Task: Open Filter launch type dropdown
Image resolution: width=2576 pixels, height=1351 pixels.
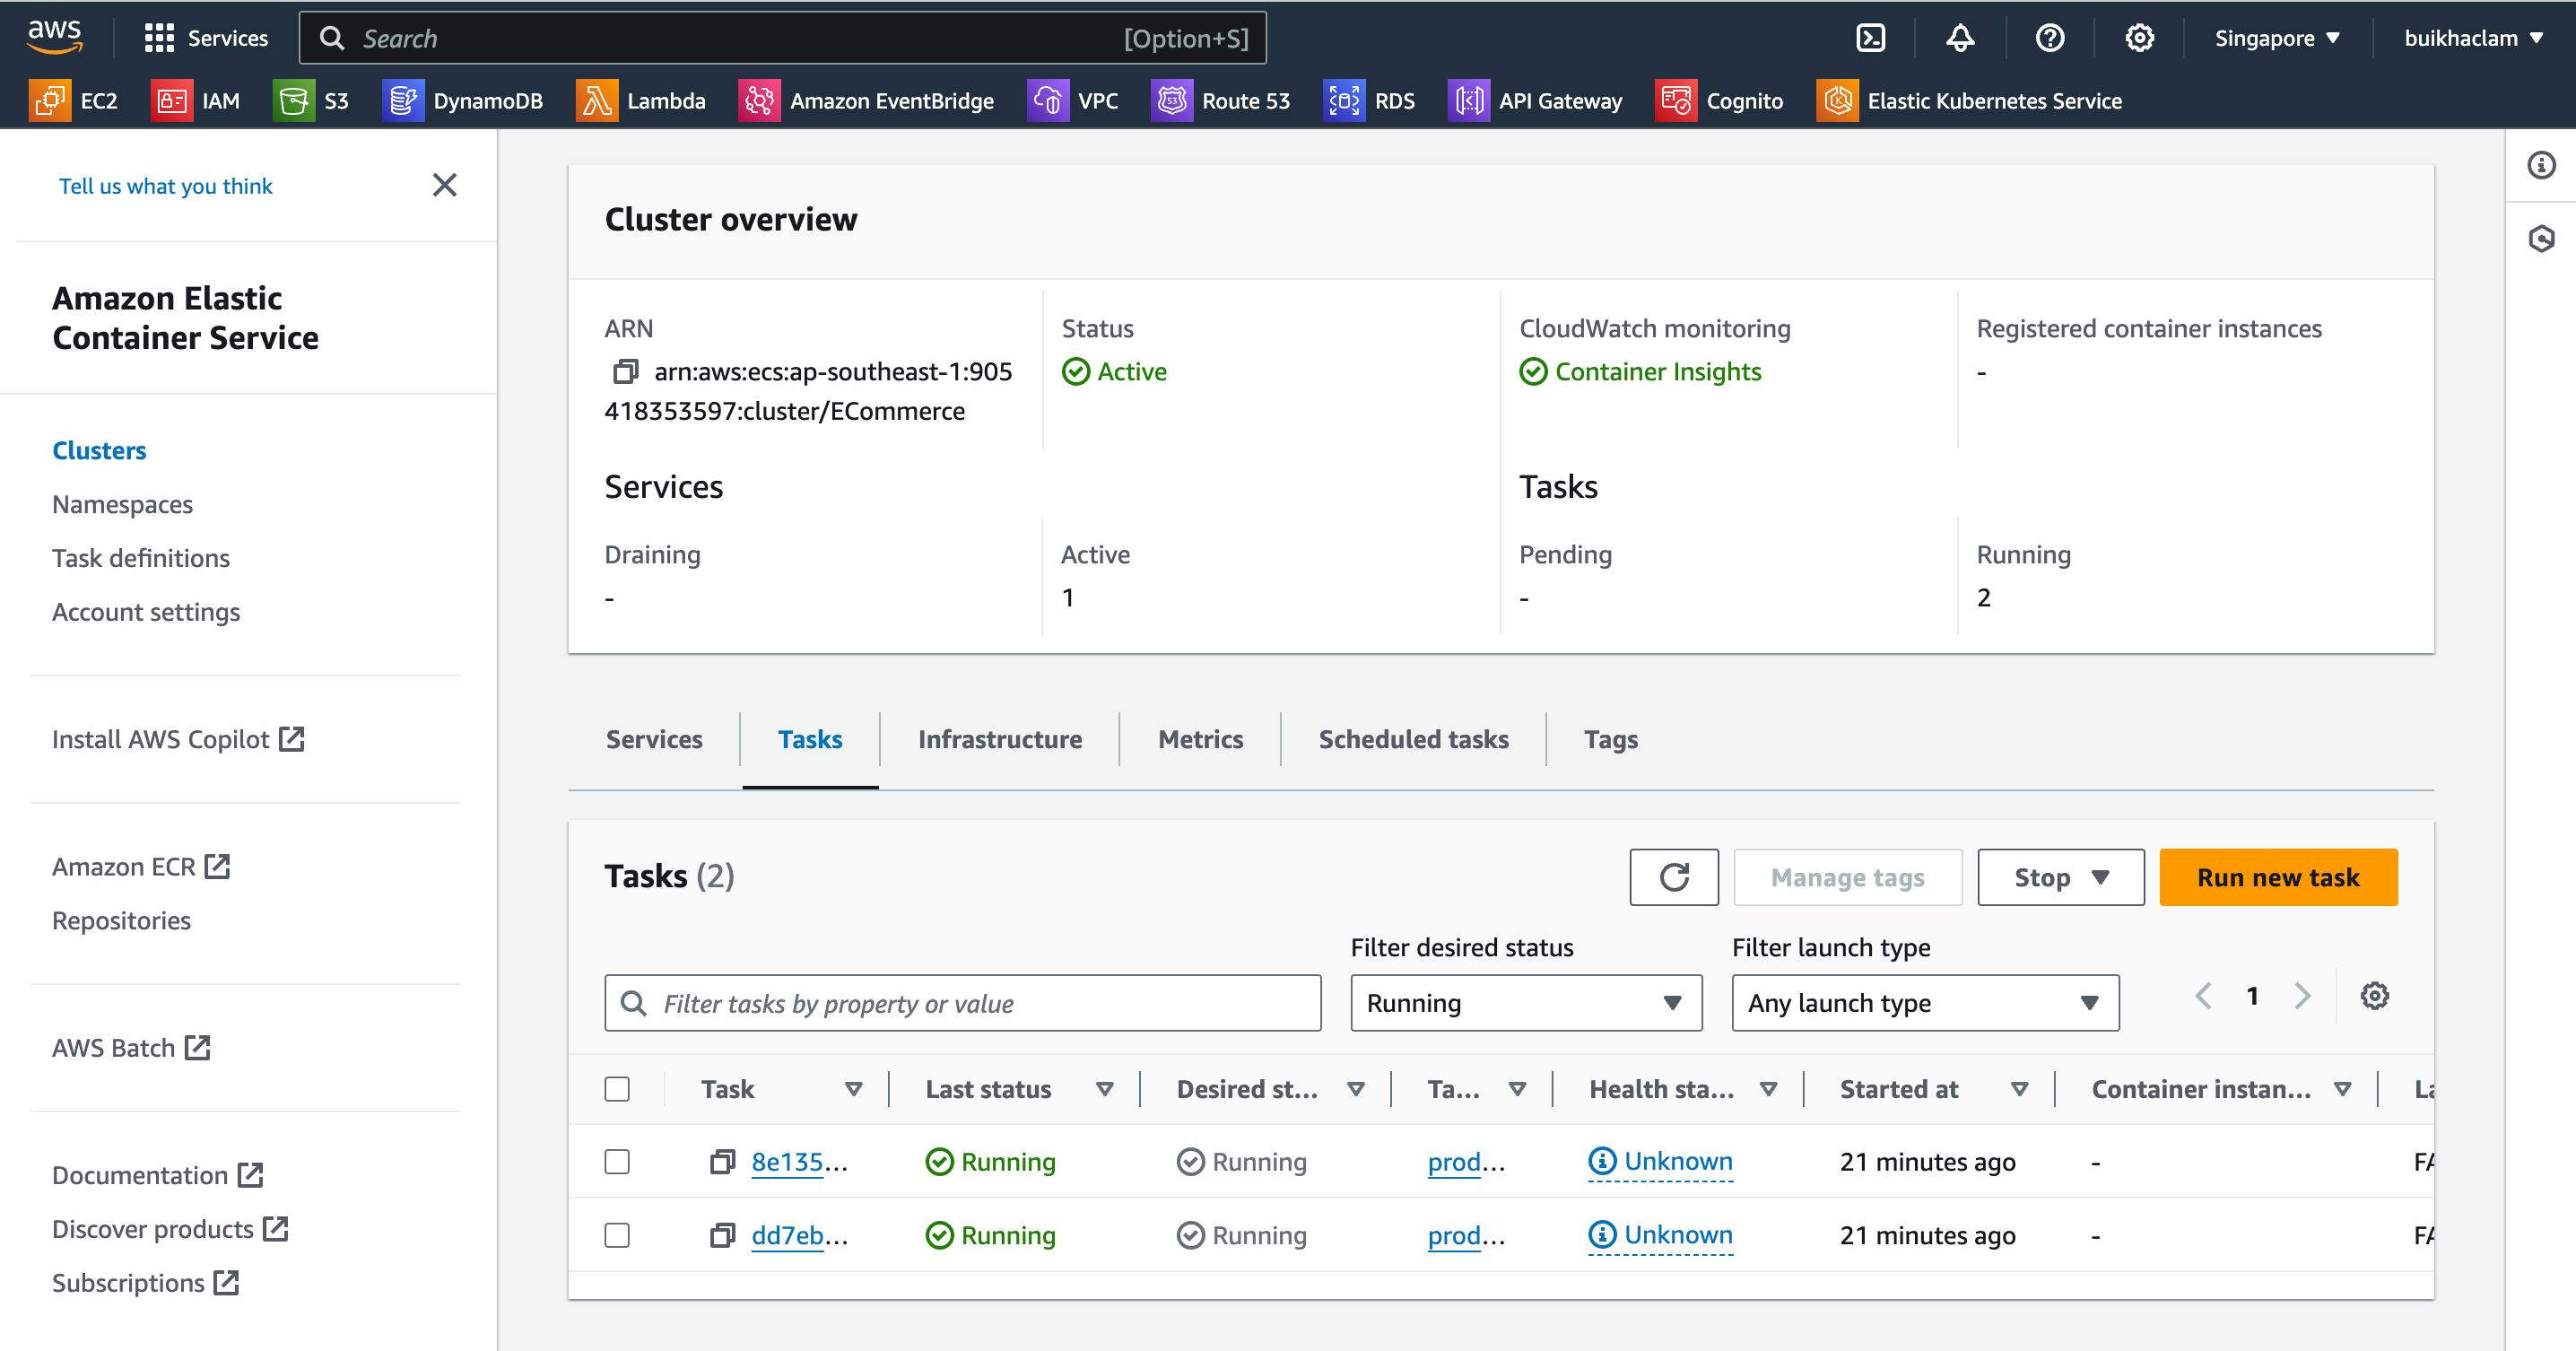Action: (1925, 1003)
